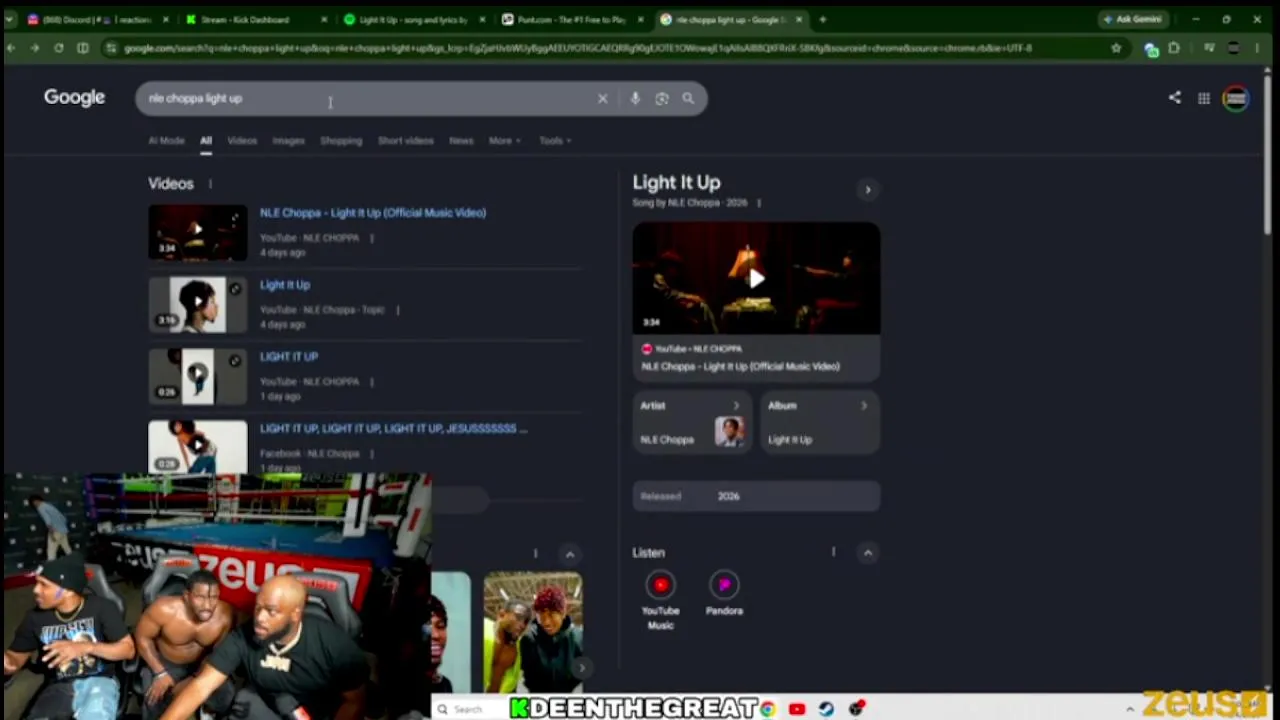Focus the browser address bar URL

578,48
